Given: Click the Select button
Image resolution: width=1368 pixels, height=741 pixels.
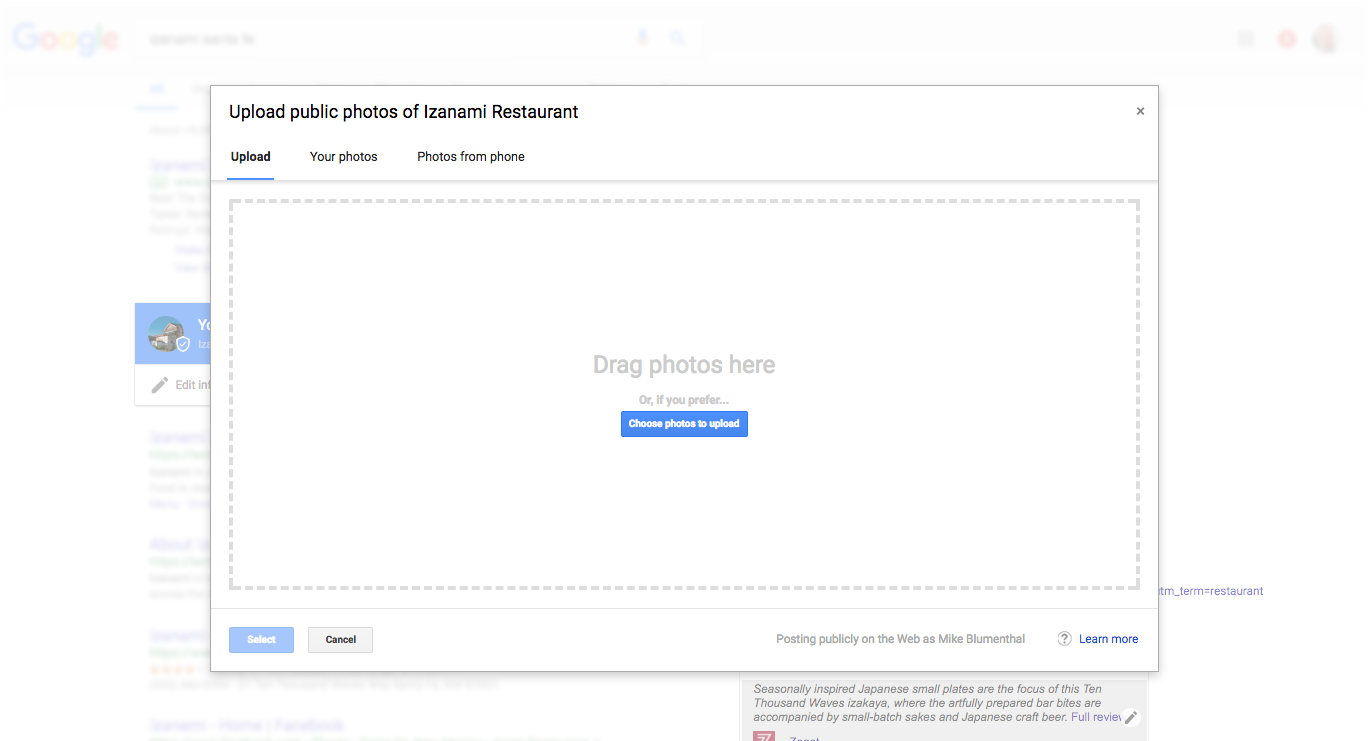Looking at the screenshot, I should (261, 640).
